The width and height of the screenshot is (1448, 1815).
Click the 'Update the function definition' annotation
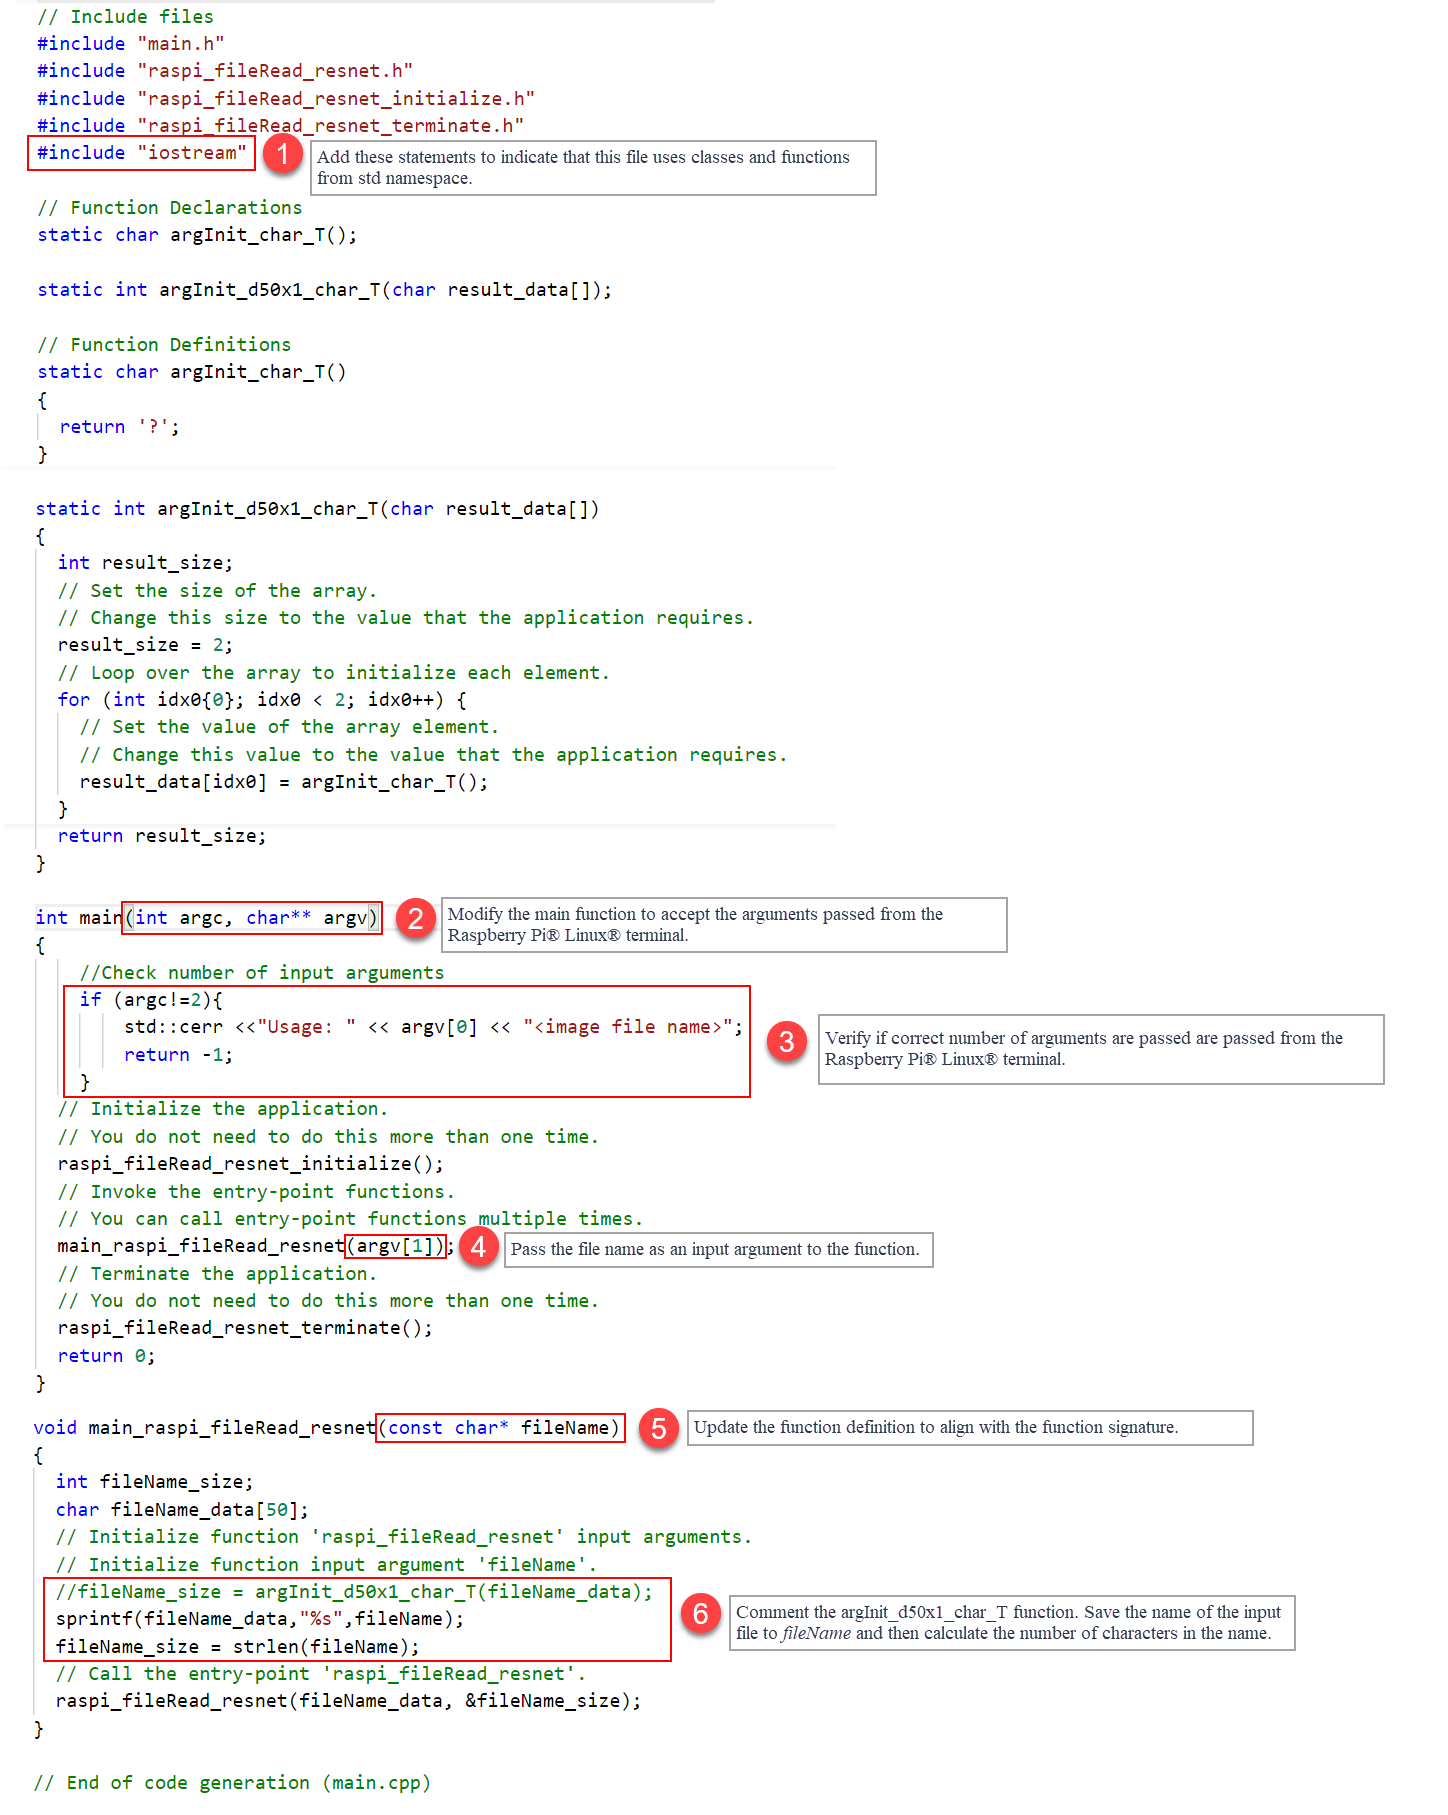[969, 1428]
